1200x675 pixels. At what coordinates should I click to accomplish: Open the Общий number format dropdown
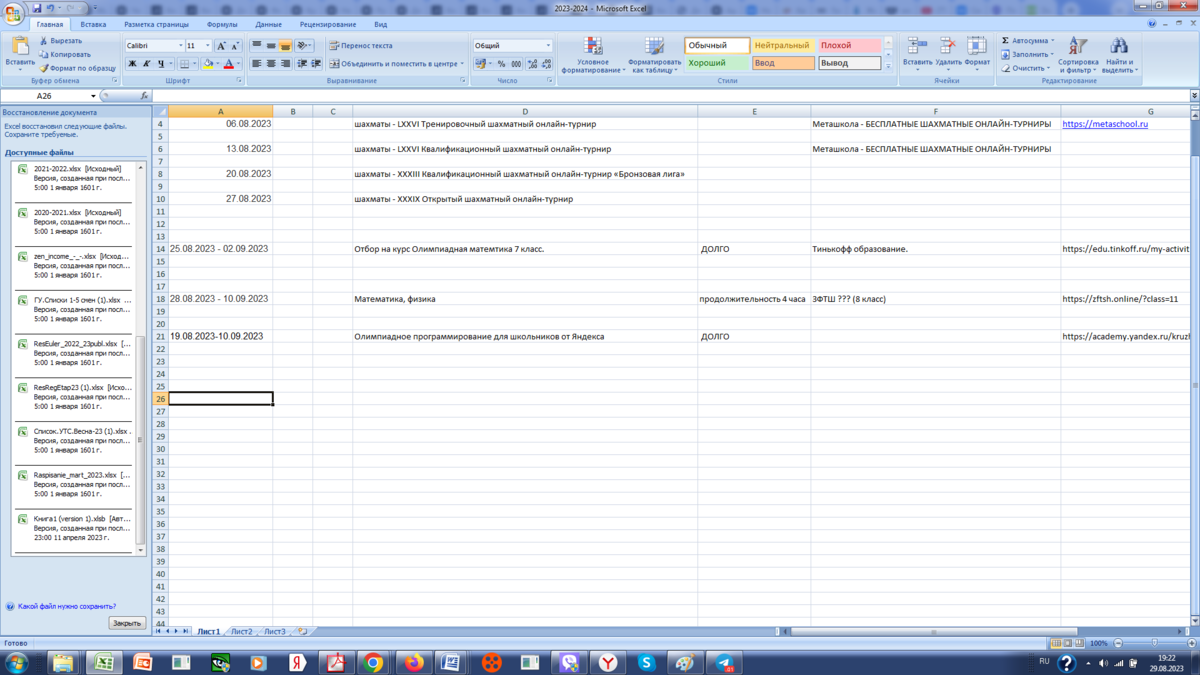click(x=548, y=46)
